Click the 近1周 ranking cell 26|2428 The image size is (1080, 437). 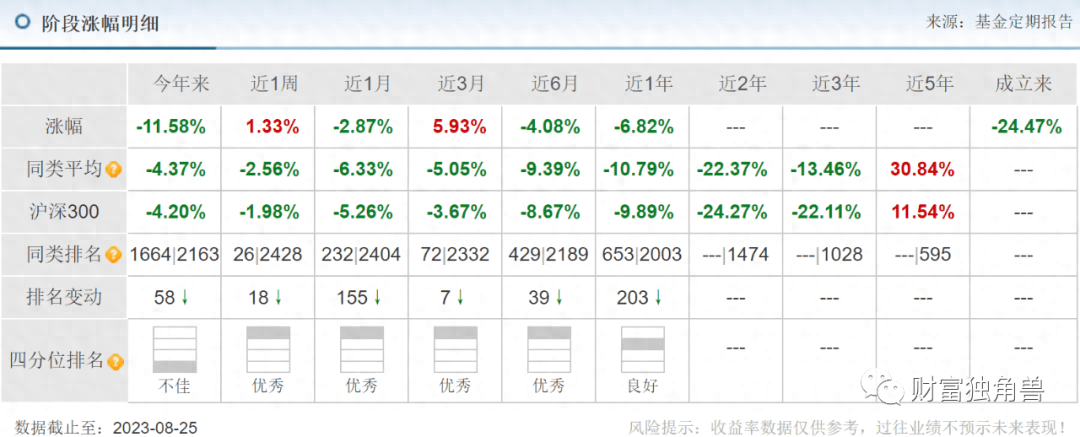pos(268,255)
